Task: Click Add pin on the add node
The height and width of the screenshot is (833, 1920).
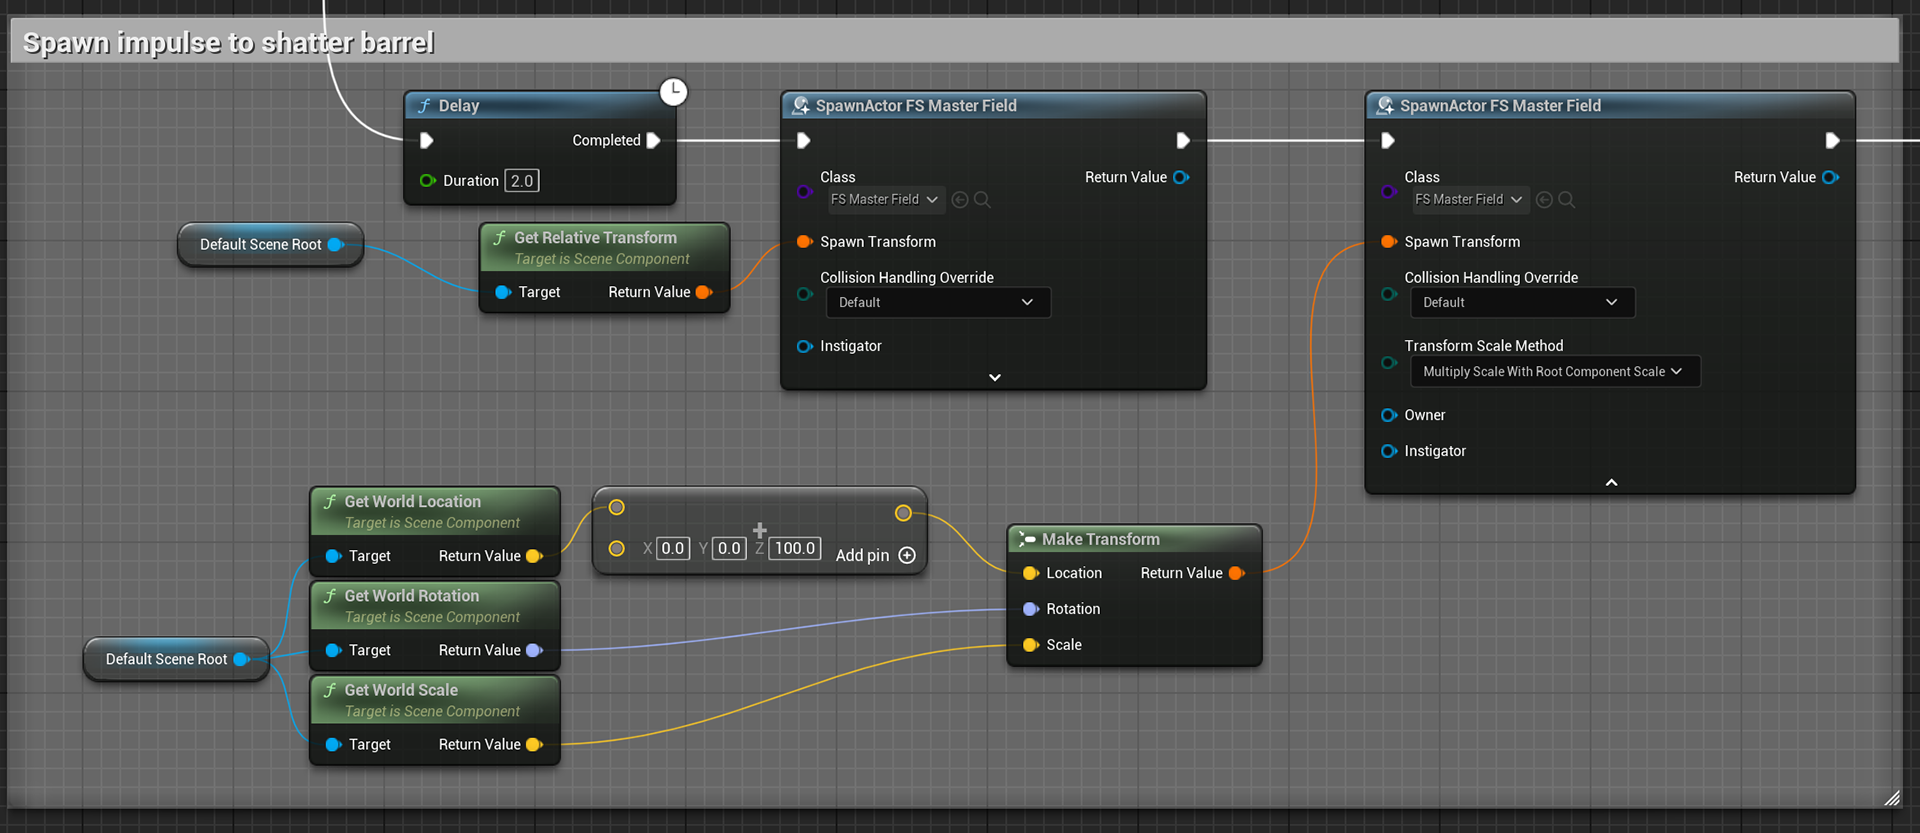Action: coord(875,556)
